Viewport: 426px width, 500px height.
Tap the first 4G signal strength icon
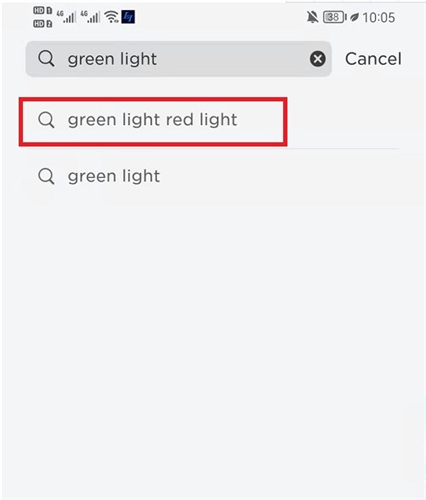pyautogui.click(x=66, y=17)
